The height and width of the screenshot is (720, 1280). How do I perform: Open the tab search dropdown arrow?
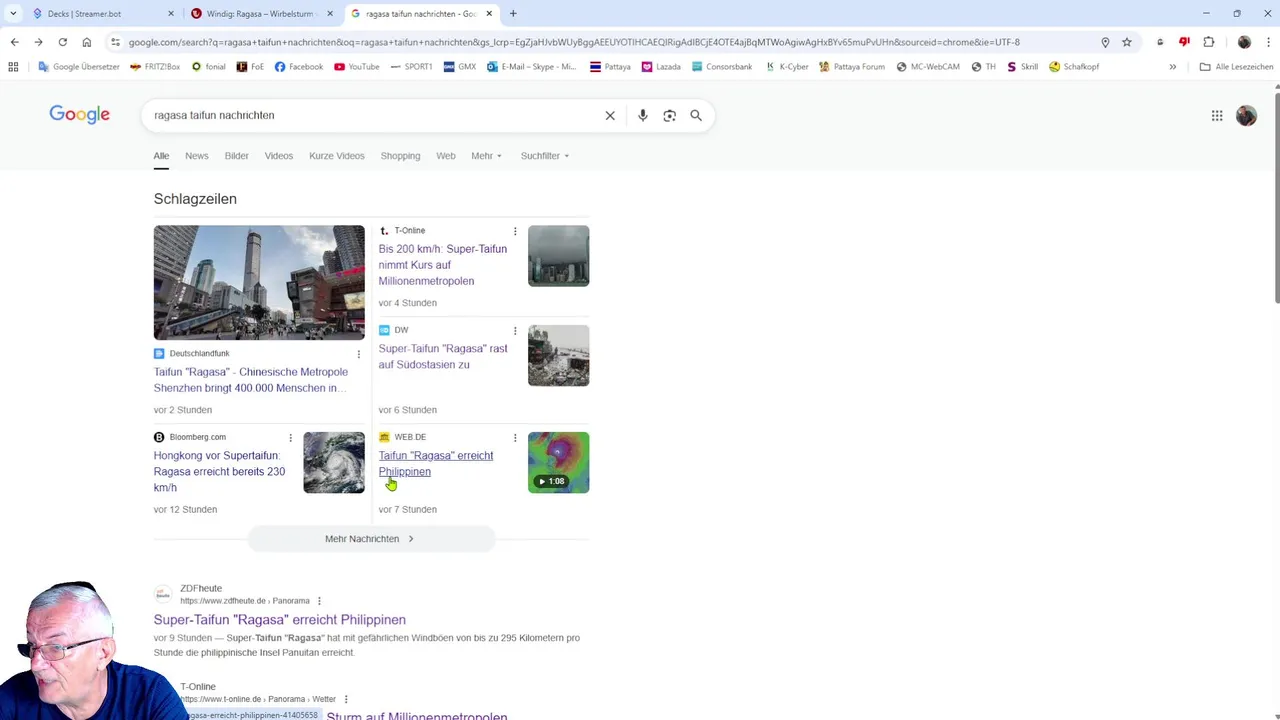13,14
